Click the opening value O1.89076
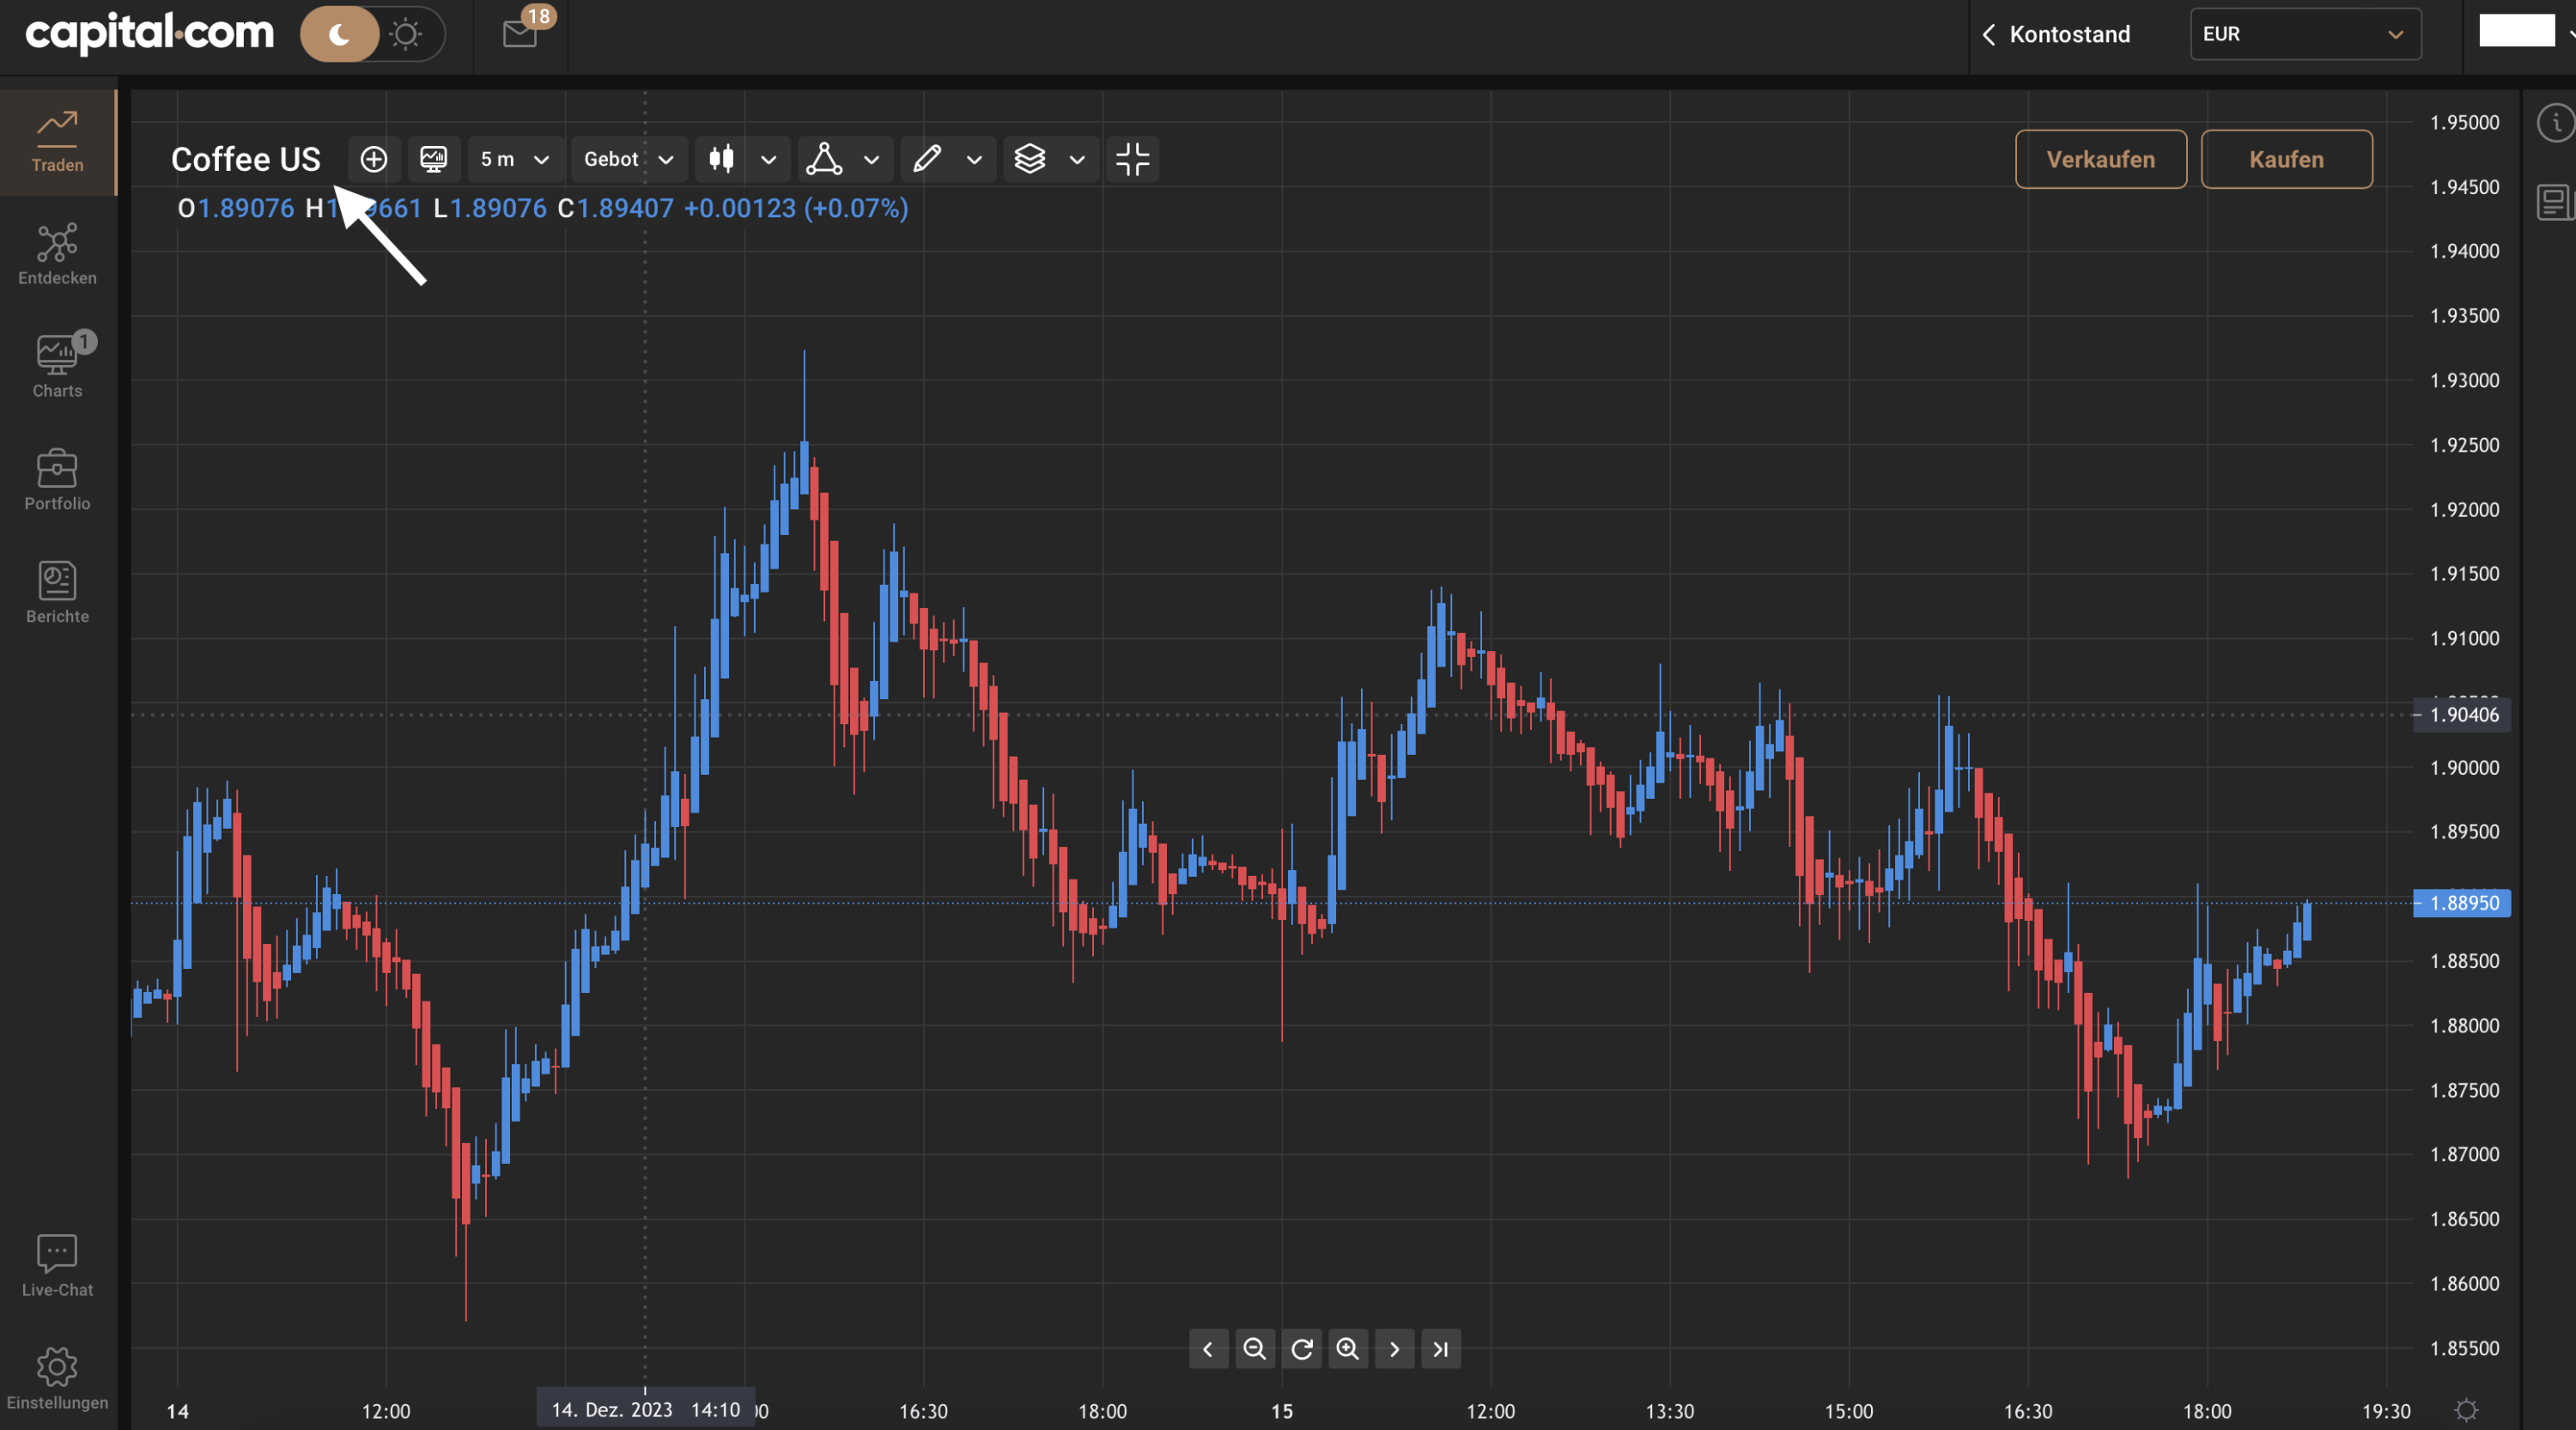 click(x=236, y=208)
